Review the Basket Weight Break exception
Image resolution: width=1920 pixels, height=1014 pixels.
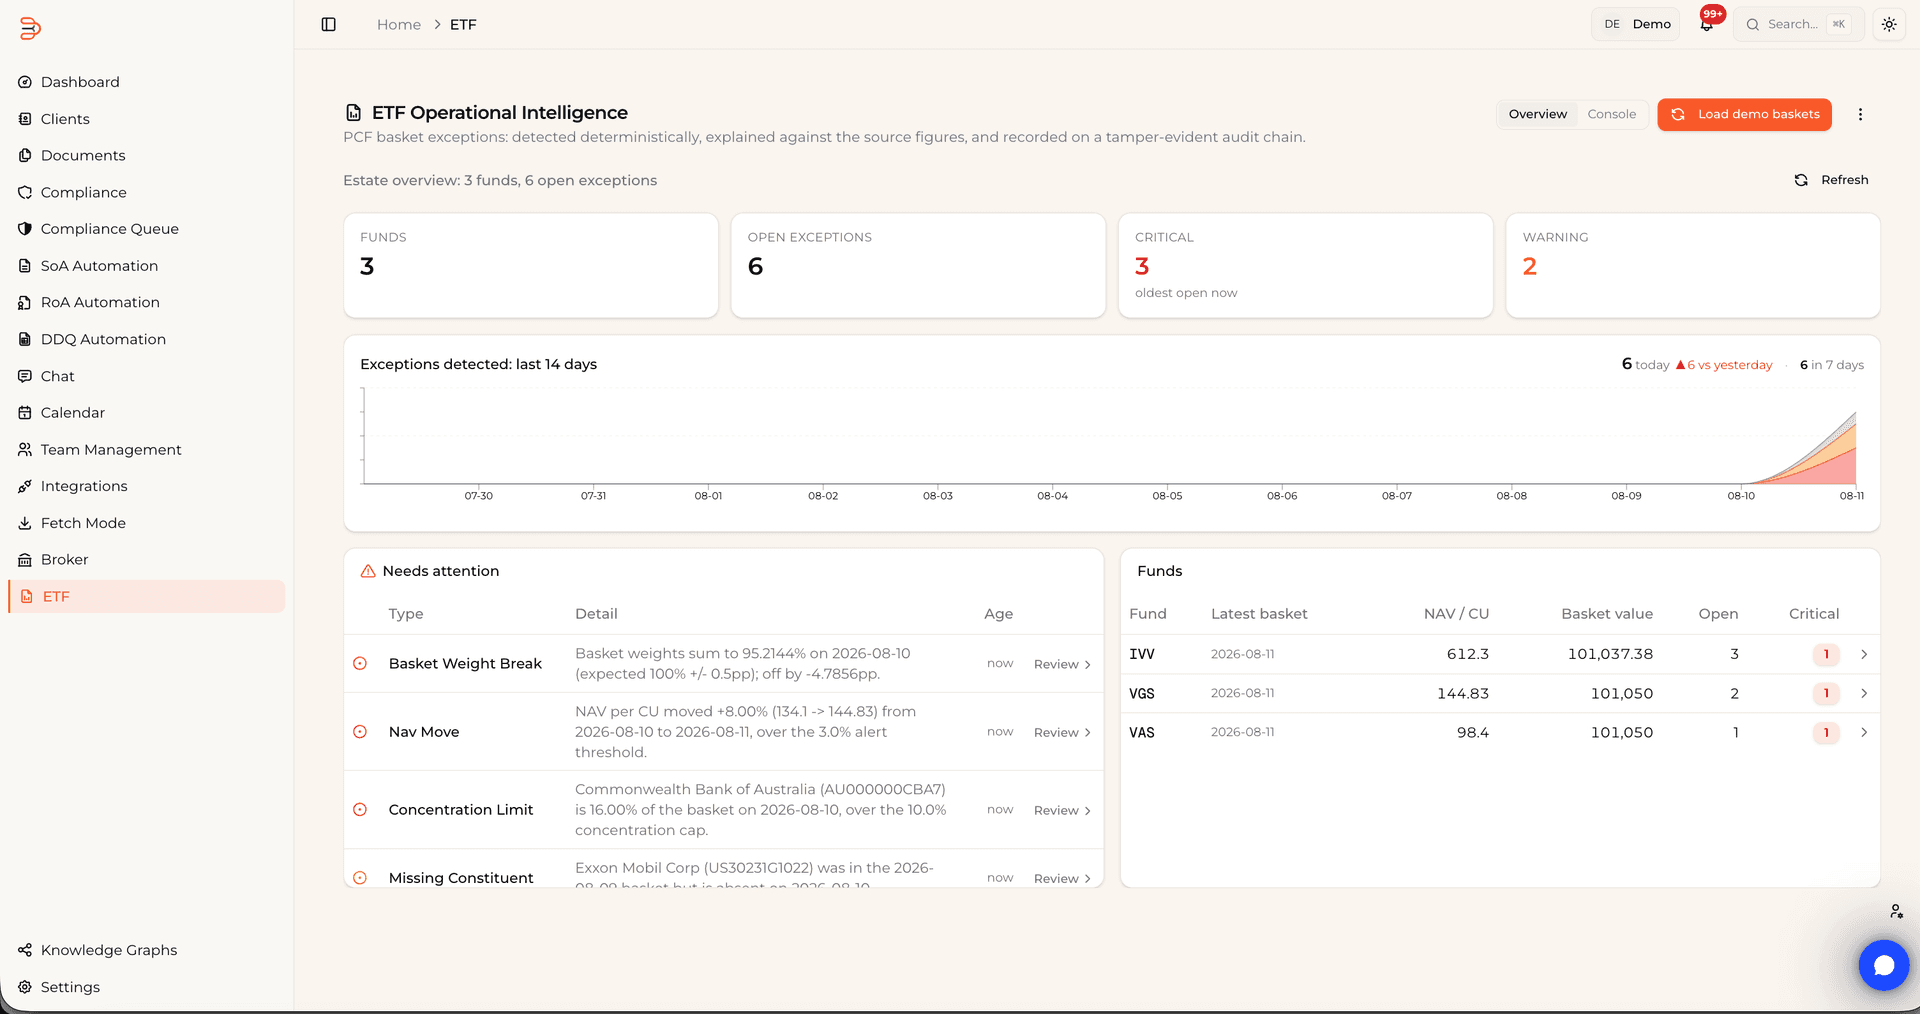[1062, 664]
